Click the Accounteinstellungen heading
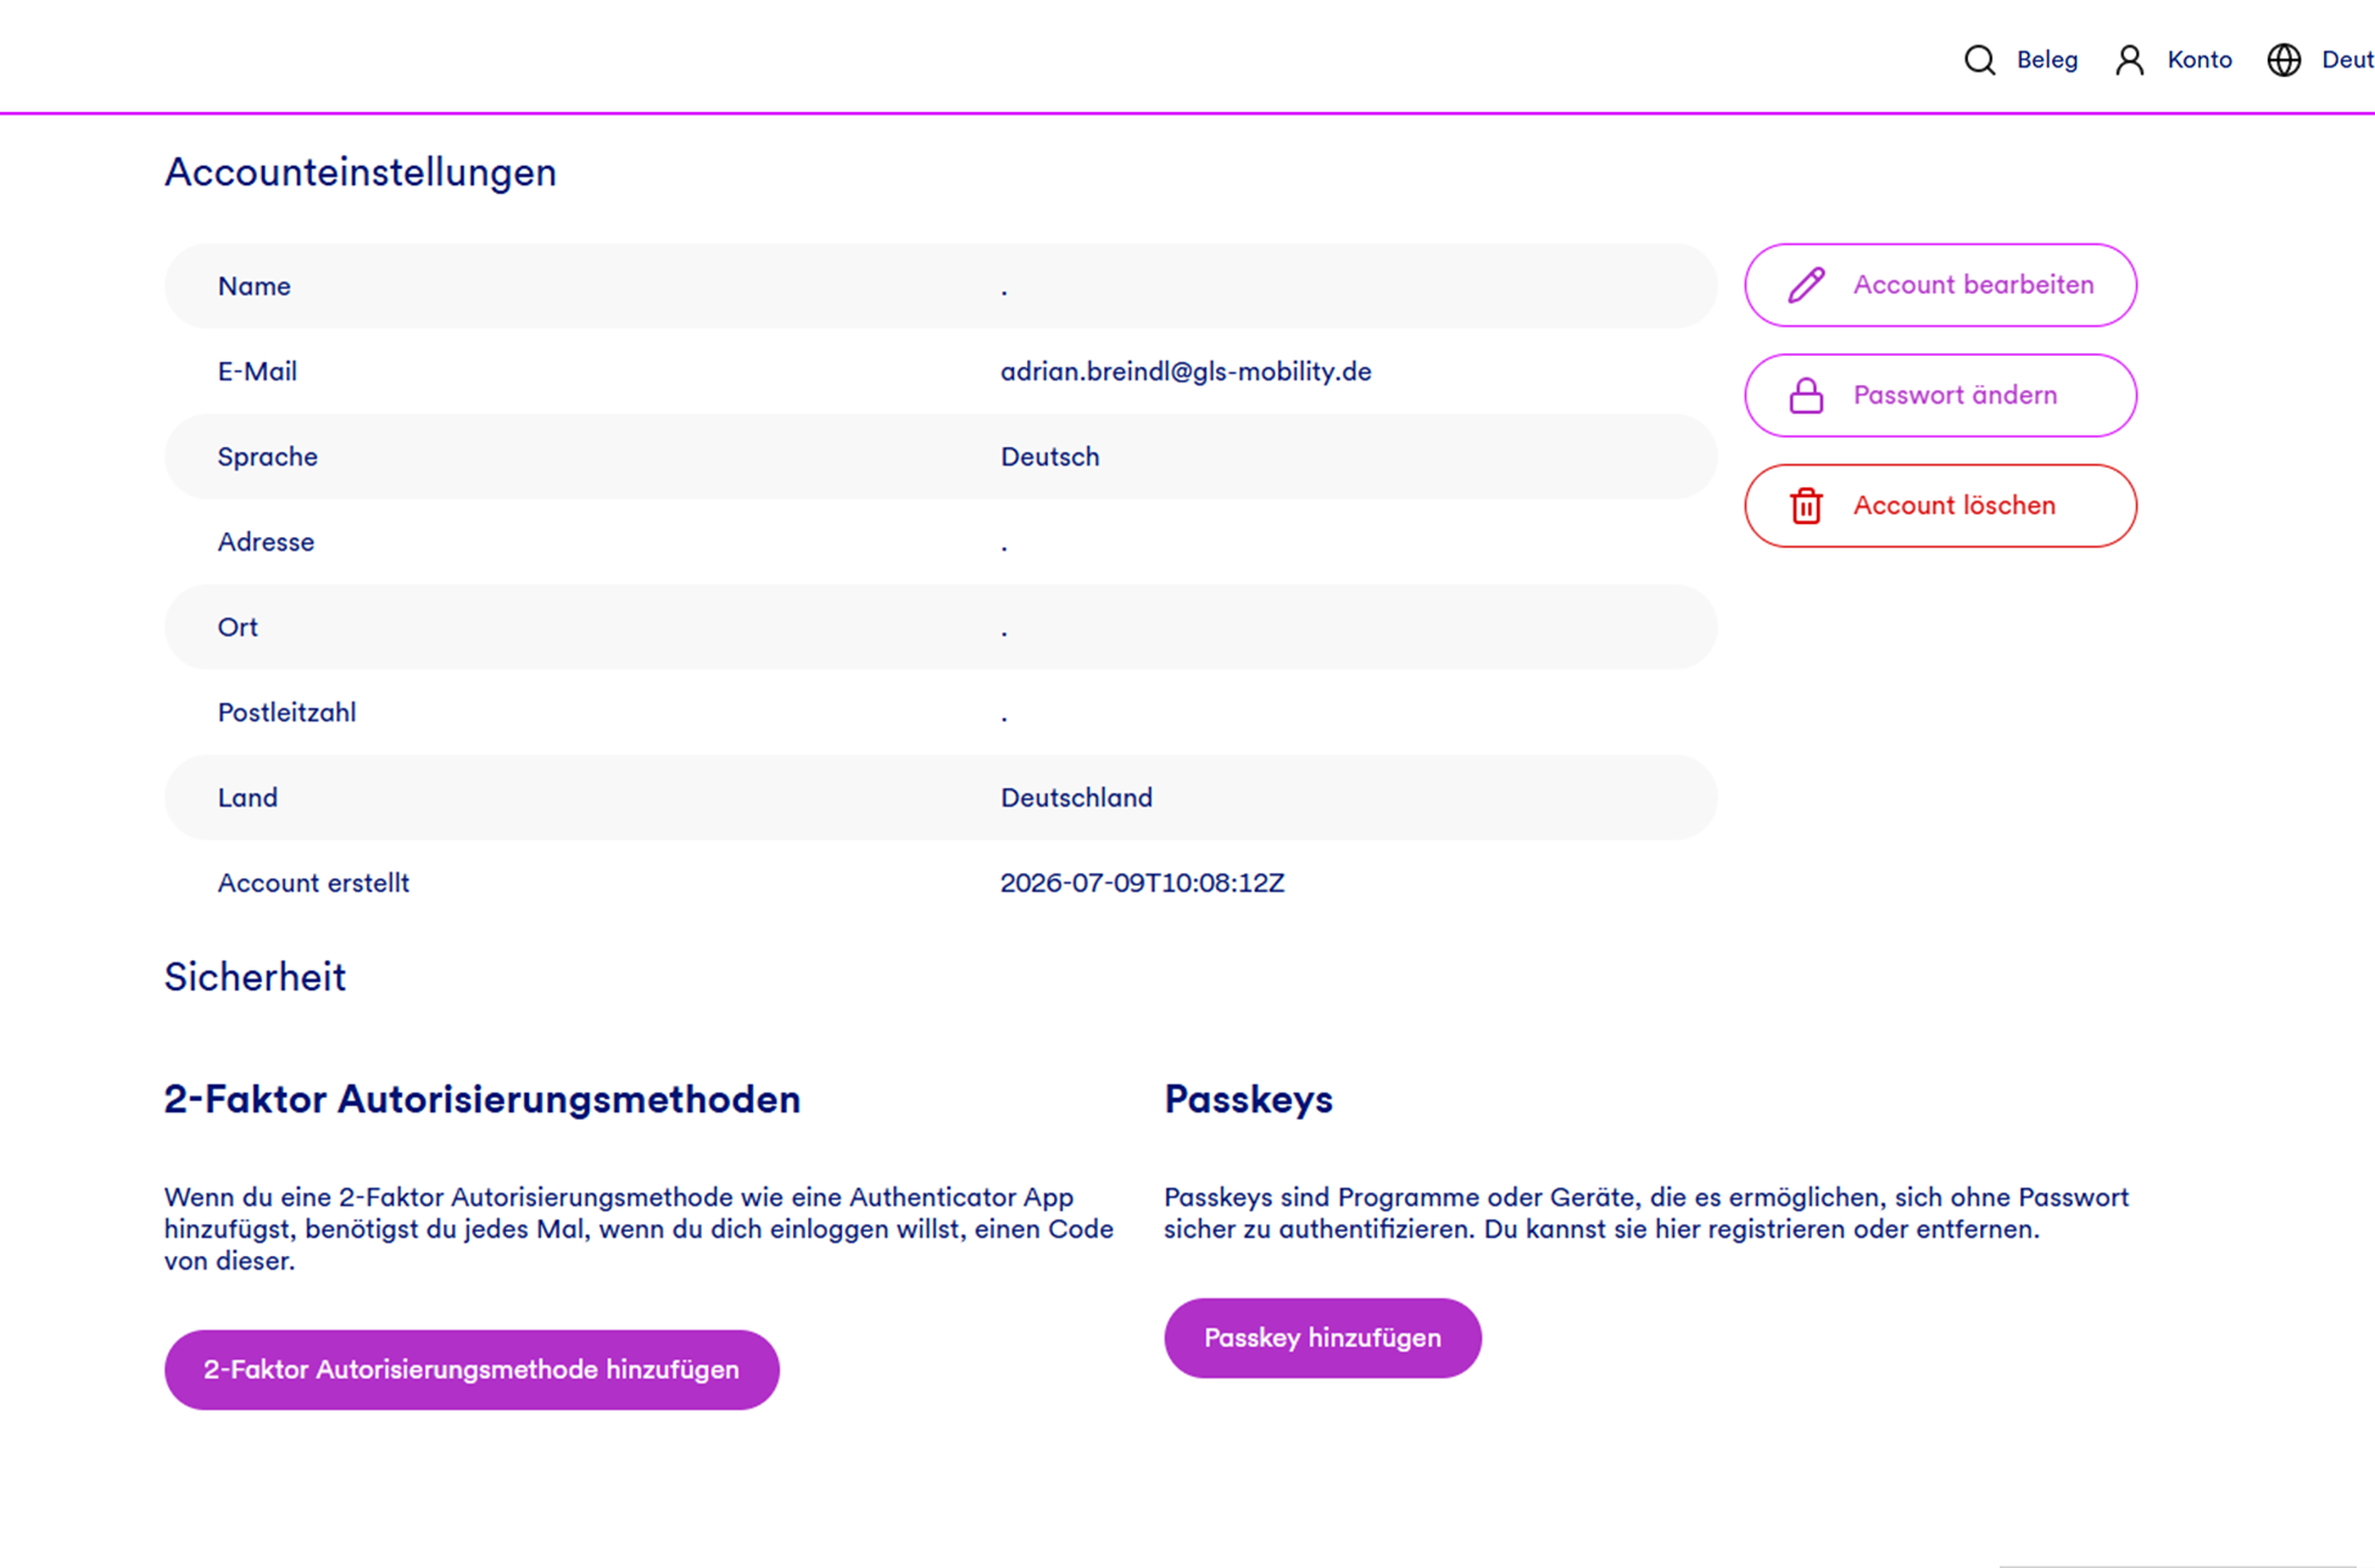The width and height of the screenshot is (2375, 1568). pos(361,172)
